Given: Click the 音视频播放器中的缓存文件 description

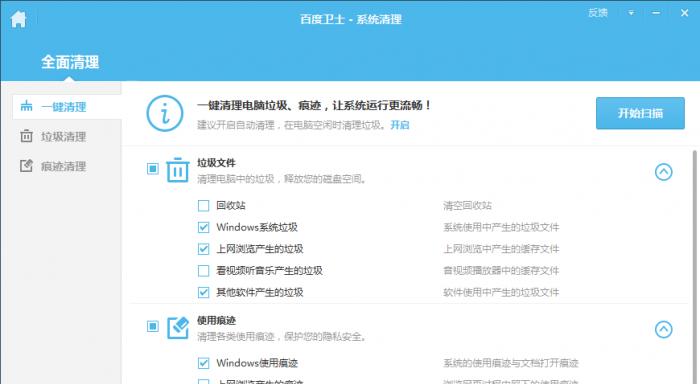Looking at the screenshot, I should pyautogui.click(x=501, y=271).
